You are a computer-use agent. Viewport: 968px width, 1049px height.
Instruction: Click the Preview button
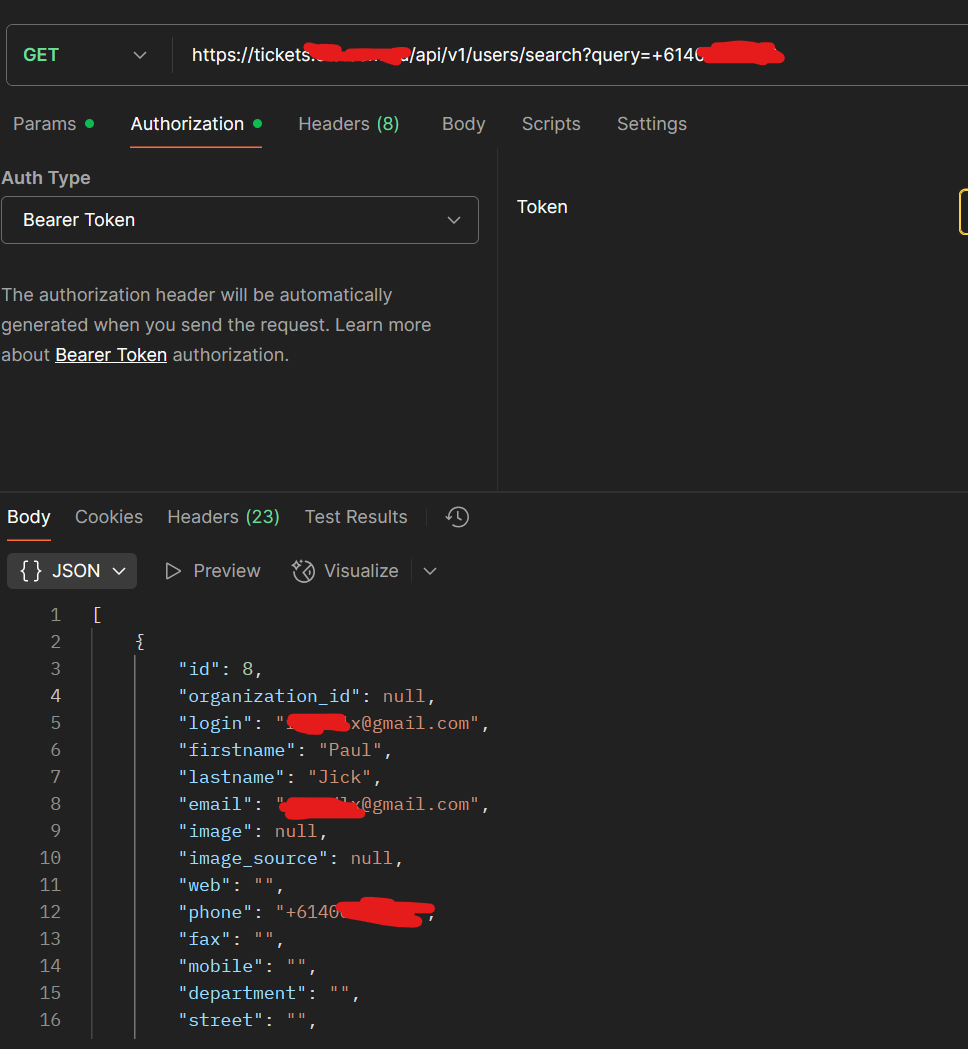213,571
